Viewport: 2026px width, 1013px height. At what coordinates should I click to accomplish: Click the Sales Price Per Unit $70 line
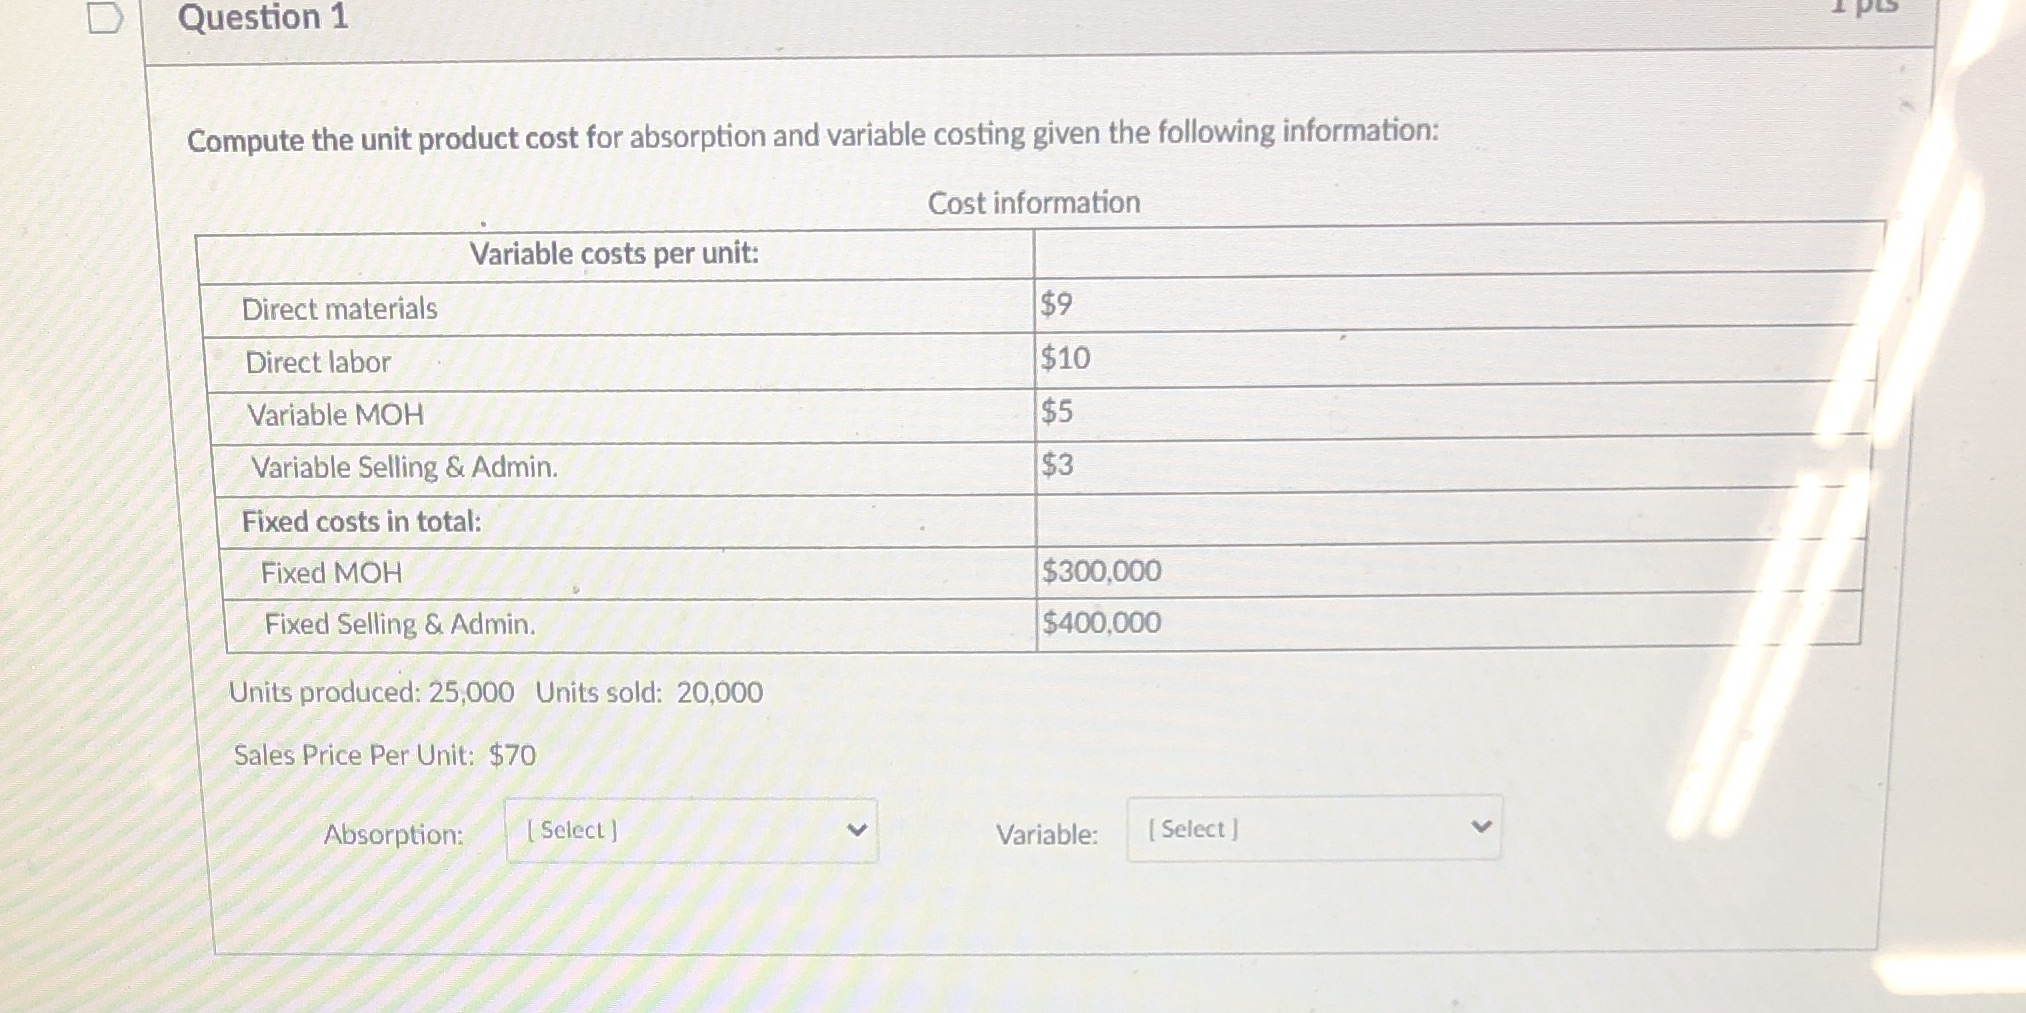(384, 755)
